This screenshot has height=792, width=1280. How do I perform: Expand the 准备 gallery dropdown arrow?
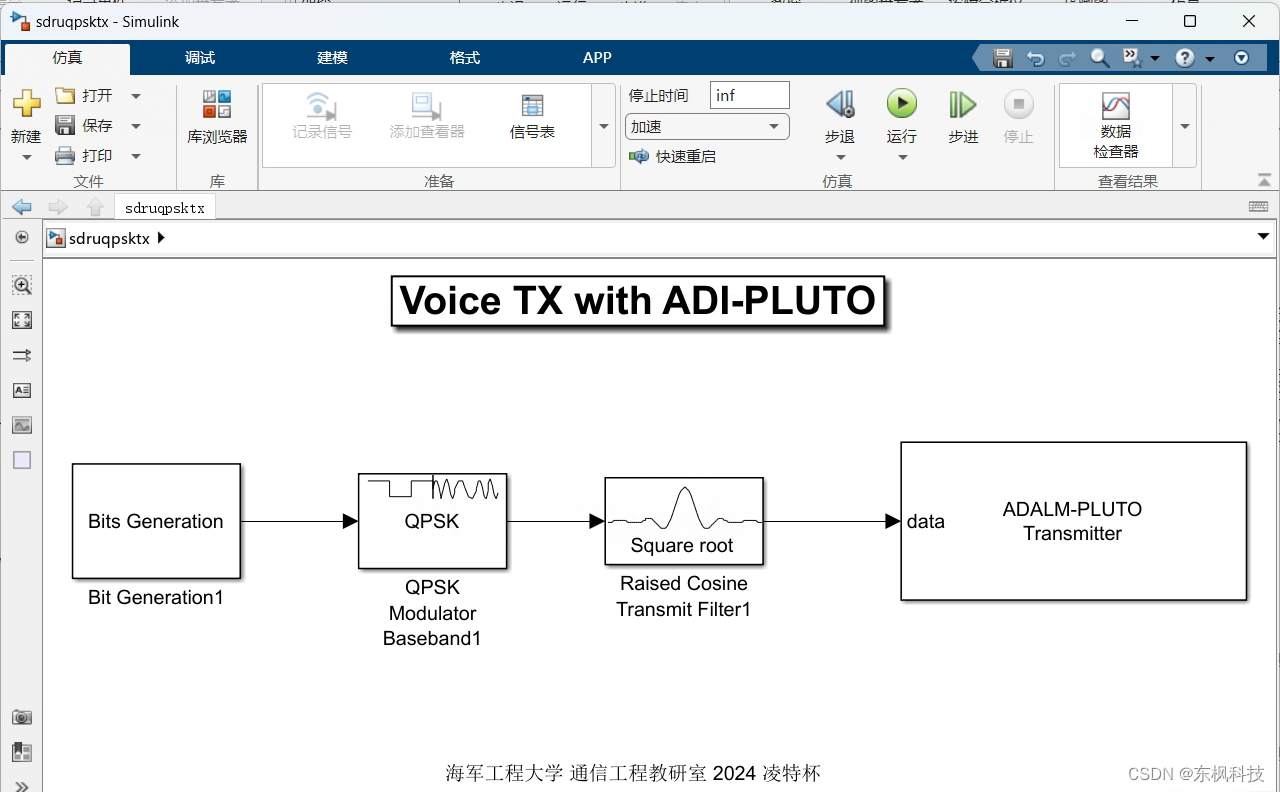(604, 126)
